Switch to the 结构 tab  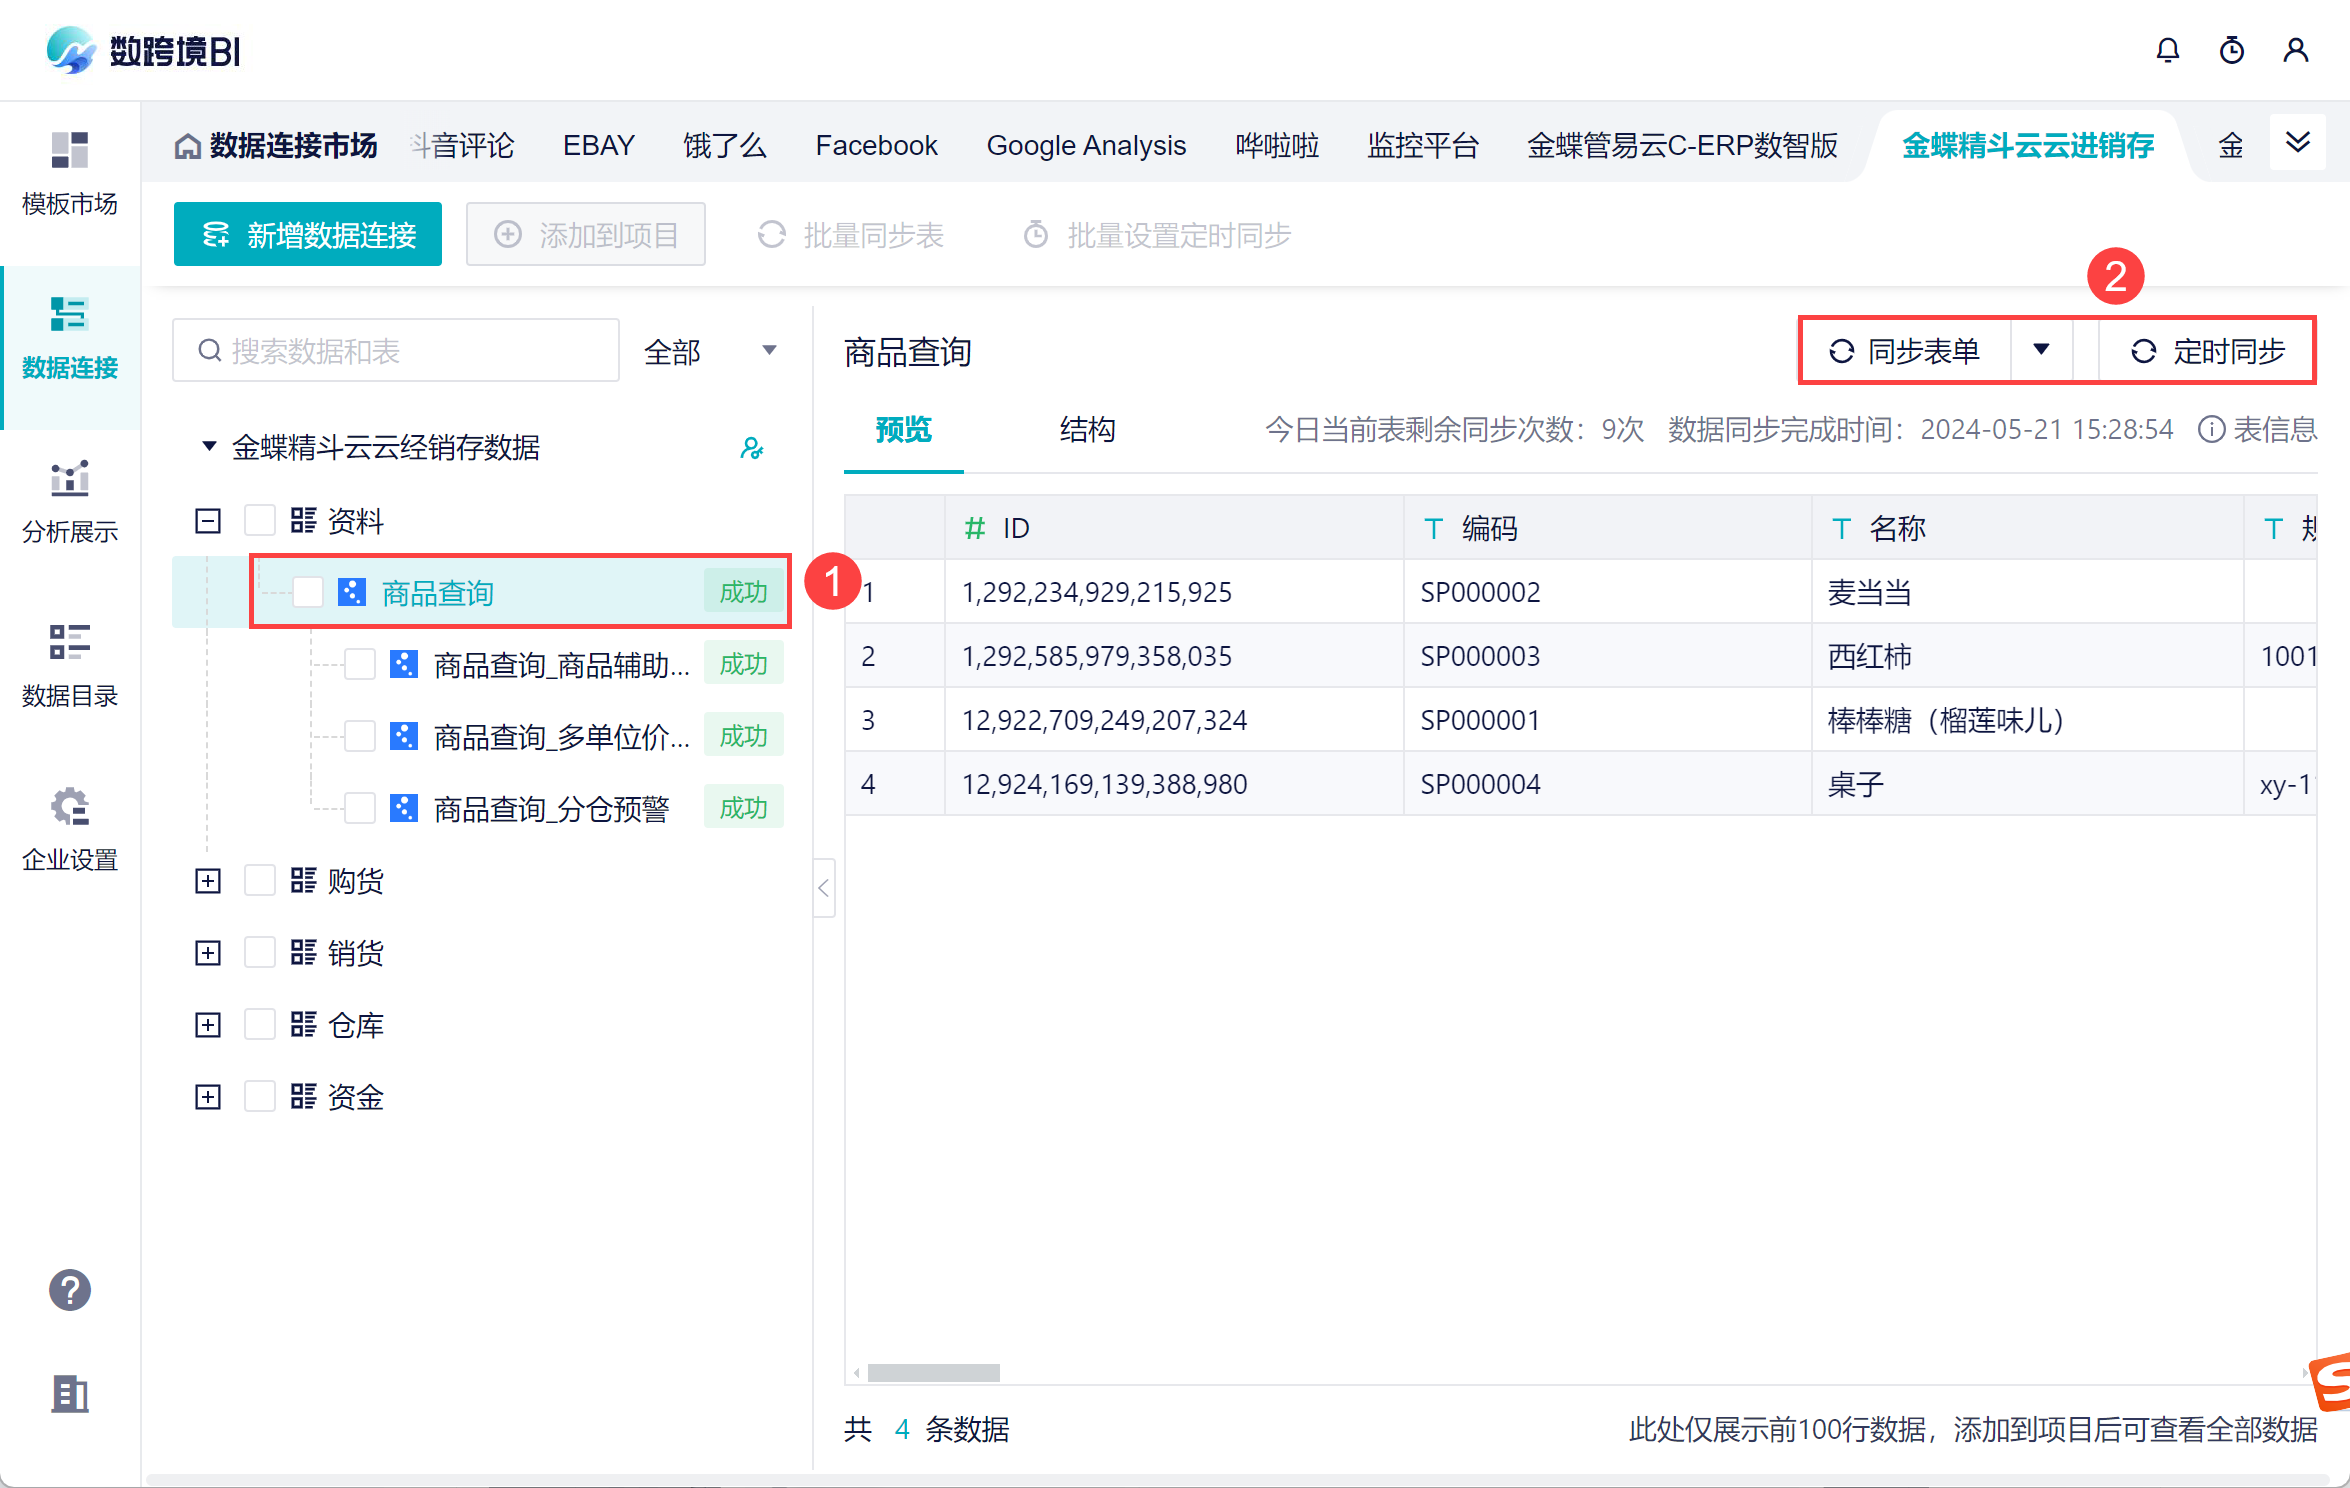[1087, 430]
